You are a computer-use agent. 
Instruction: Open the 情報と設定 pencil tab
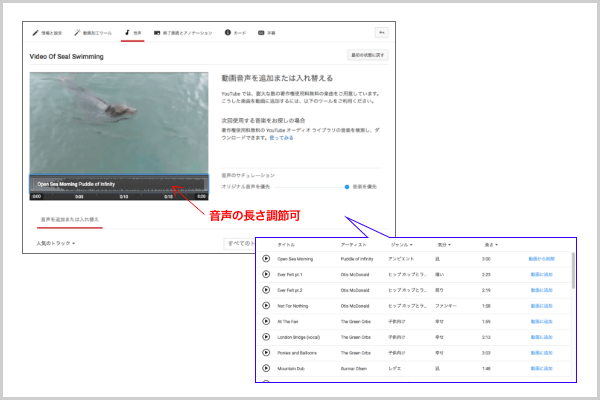click(x=47, y=33)
